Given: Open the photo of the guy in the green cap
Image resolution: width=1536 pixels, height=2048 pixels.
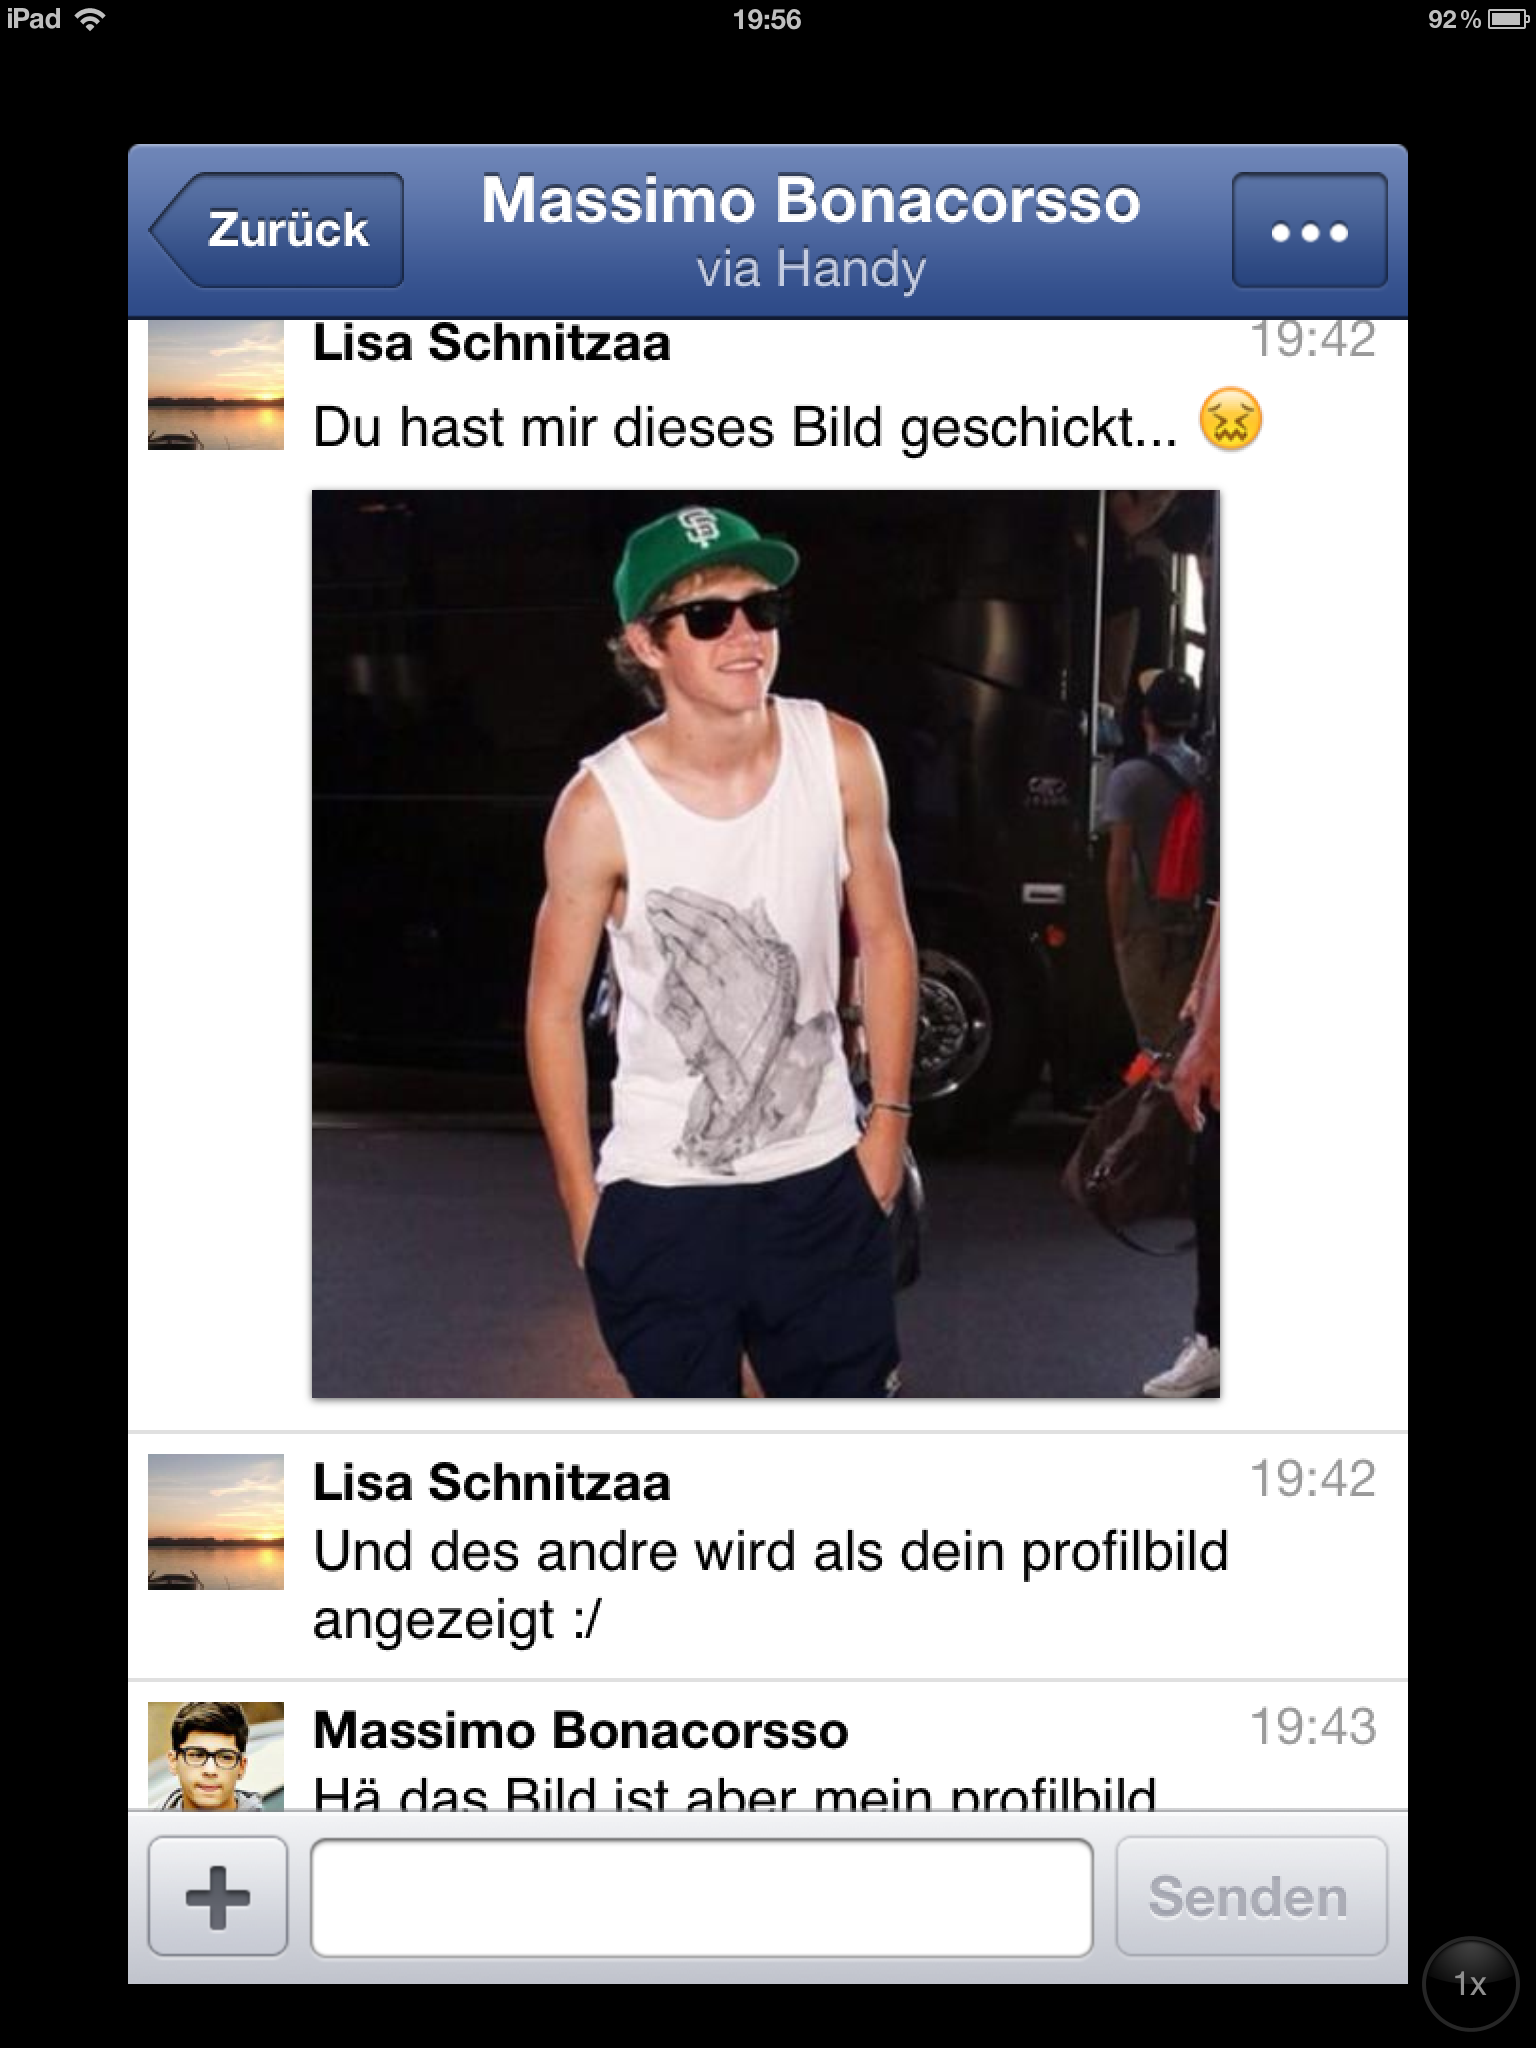Looking at the screenshot, I should click(x=765, y=943).
